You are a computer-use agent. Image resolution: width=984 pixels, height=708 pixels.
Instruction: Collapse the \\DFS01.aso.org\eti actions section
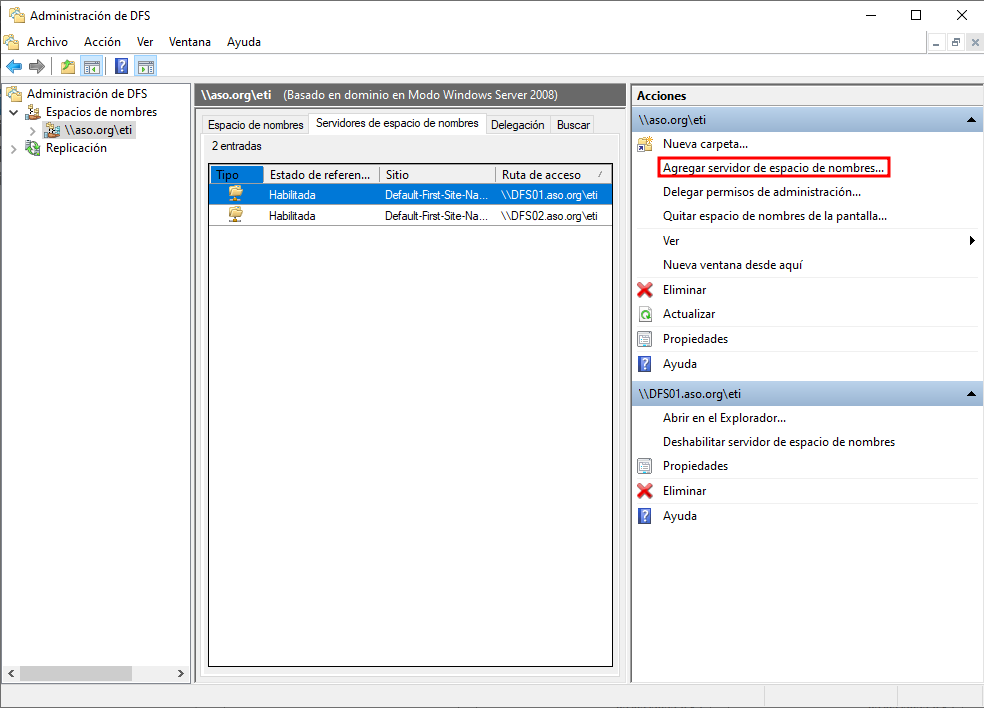[970, 394]
